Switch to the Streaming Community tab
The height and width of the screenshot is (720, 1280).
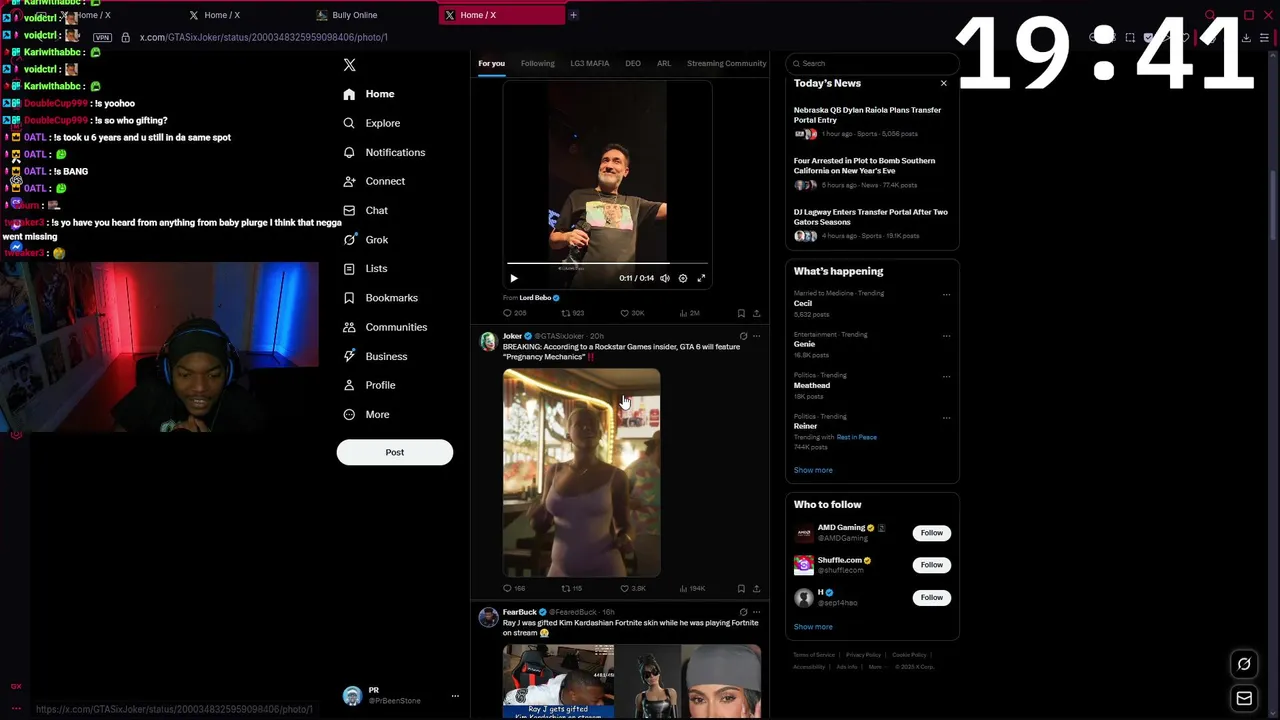(x=727, y=63)
